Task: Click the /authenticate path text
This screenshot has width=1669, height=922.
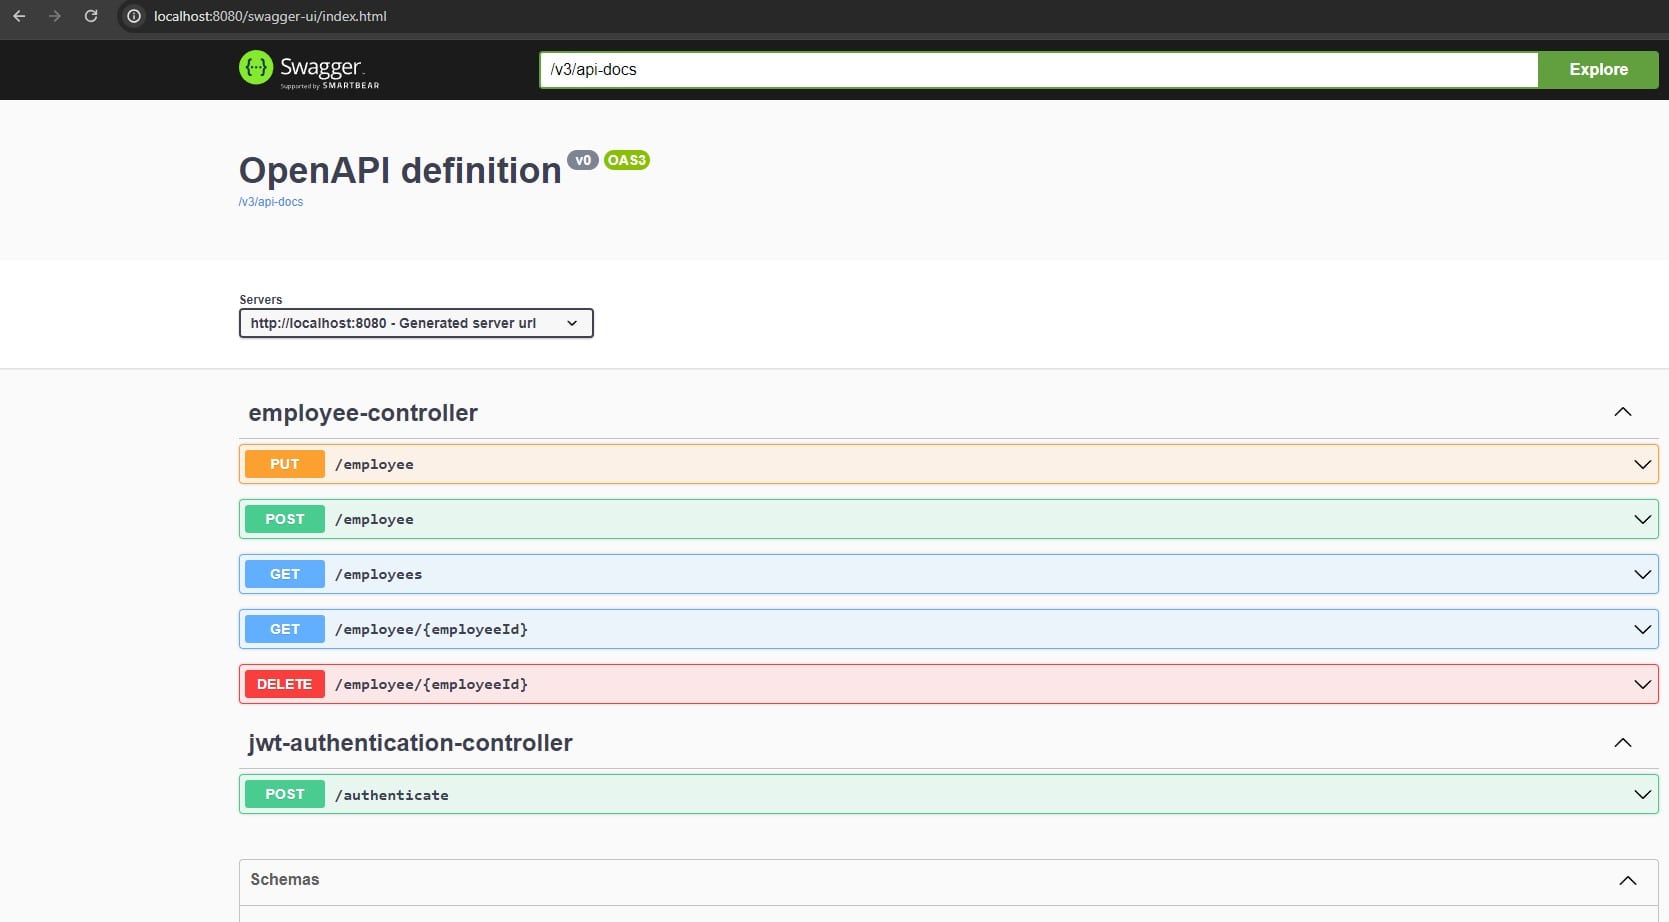Action: pyautogui.click(x=391, y=795)
